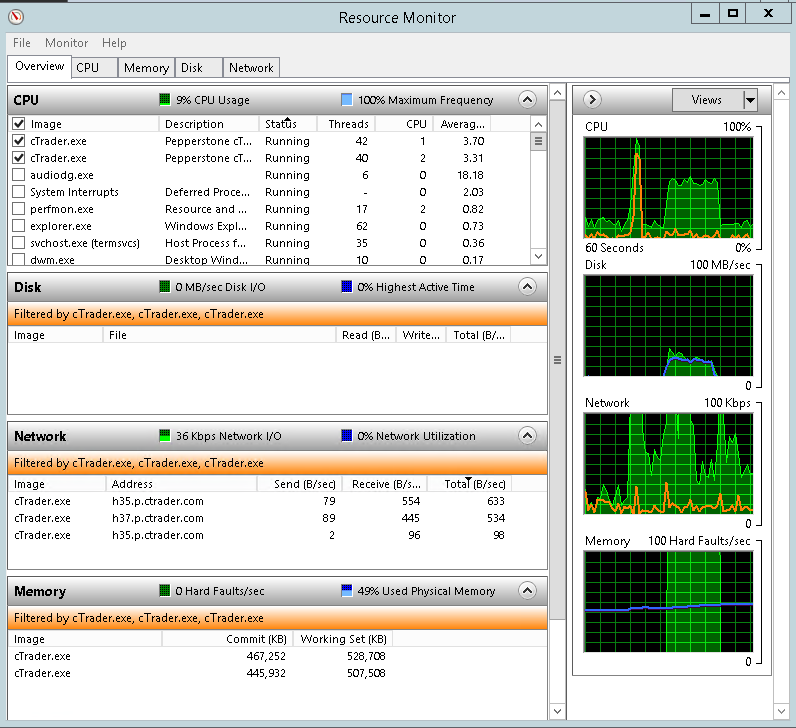The height and width of the screenshot is (728, 796).
Task: Click the Memory hard faults graph
Action: click(669, 602)
